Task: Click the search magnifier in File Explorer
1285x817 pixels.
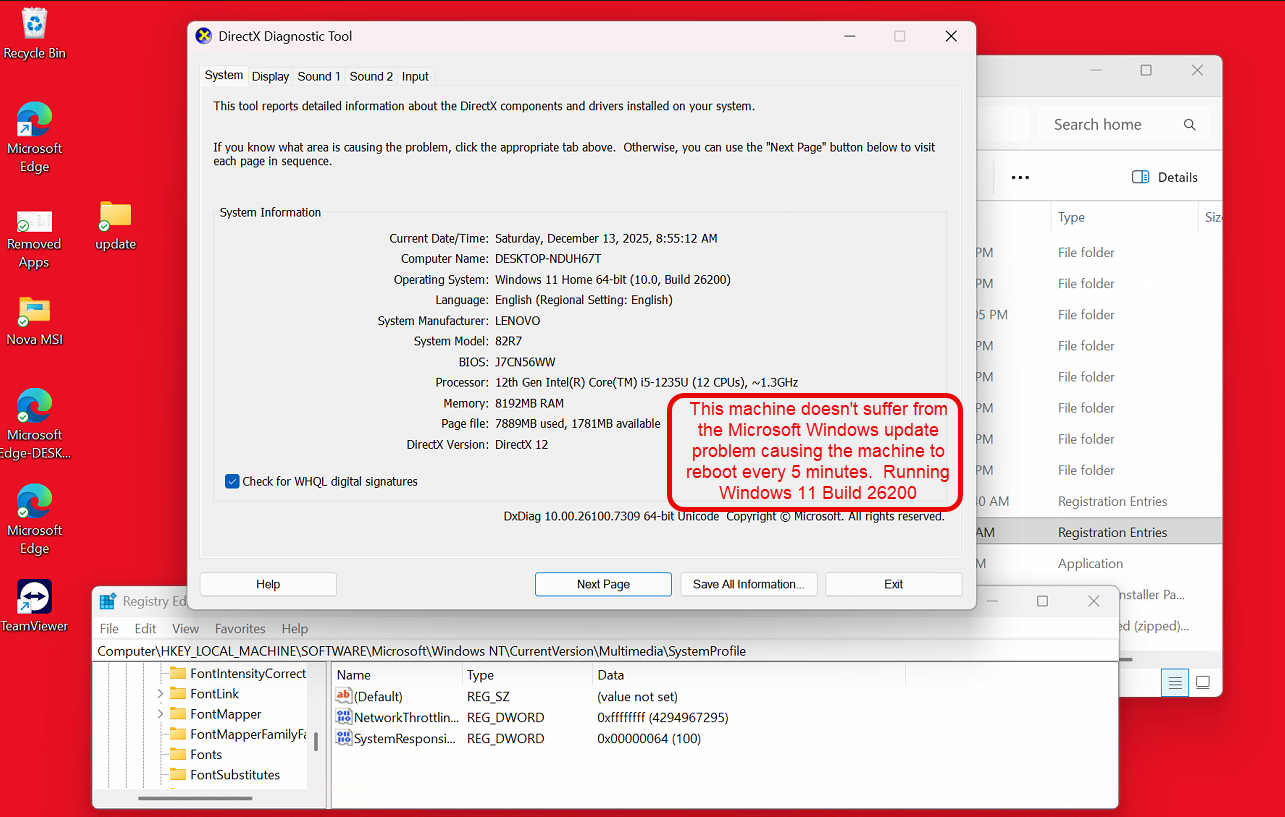Action: pyautogui.click(x=1190, y=125)
